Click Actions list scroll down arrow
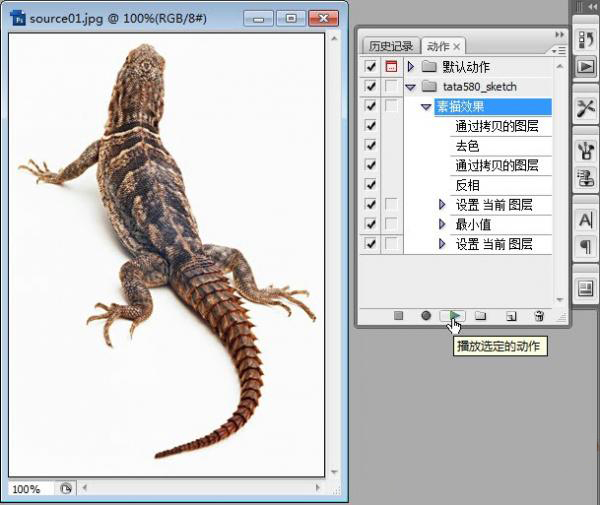This screenshot has height=505, width=600. click(x=560, y=300)
